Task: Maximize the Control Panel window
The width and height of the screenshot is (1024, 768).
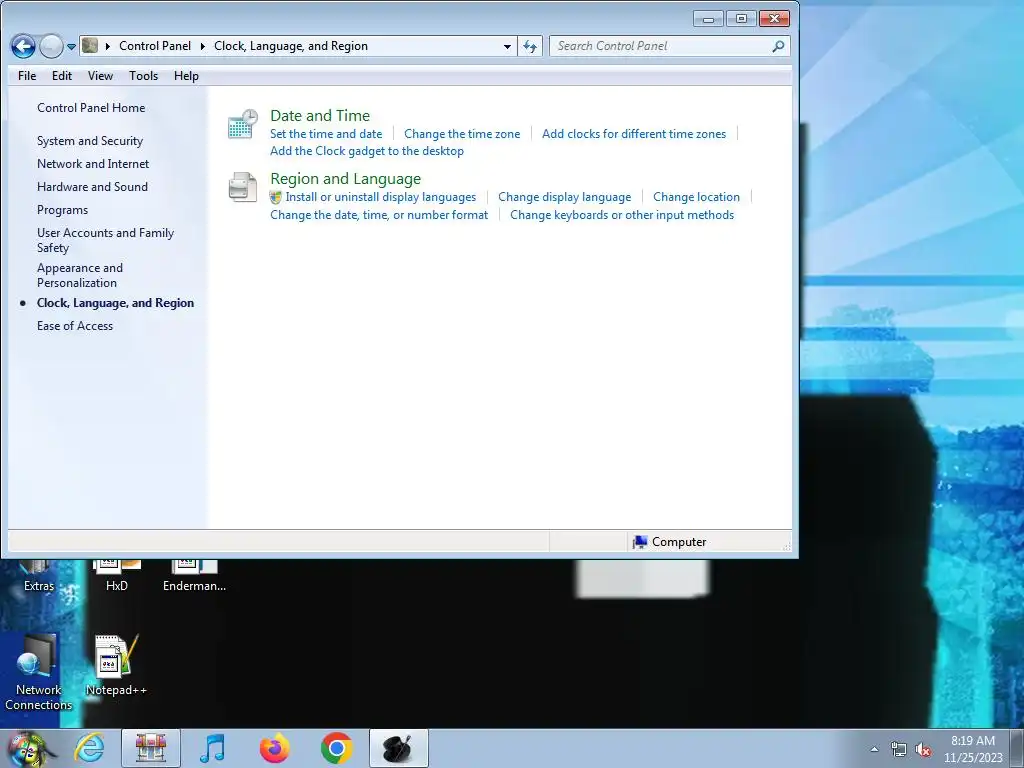Action: coord(741,19)
